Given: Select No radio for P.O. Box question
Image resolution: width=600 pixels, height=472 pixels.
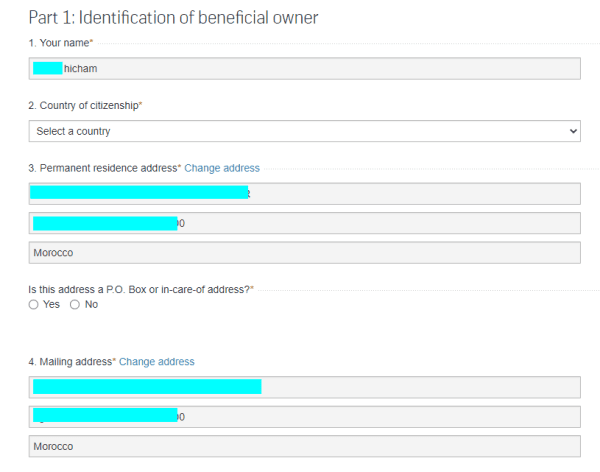Looking at the screenshot, I should 75,305.
